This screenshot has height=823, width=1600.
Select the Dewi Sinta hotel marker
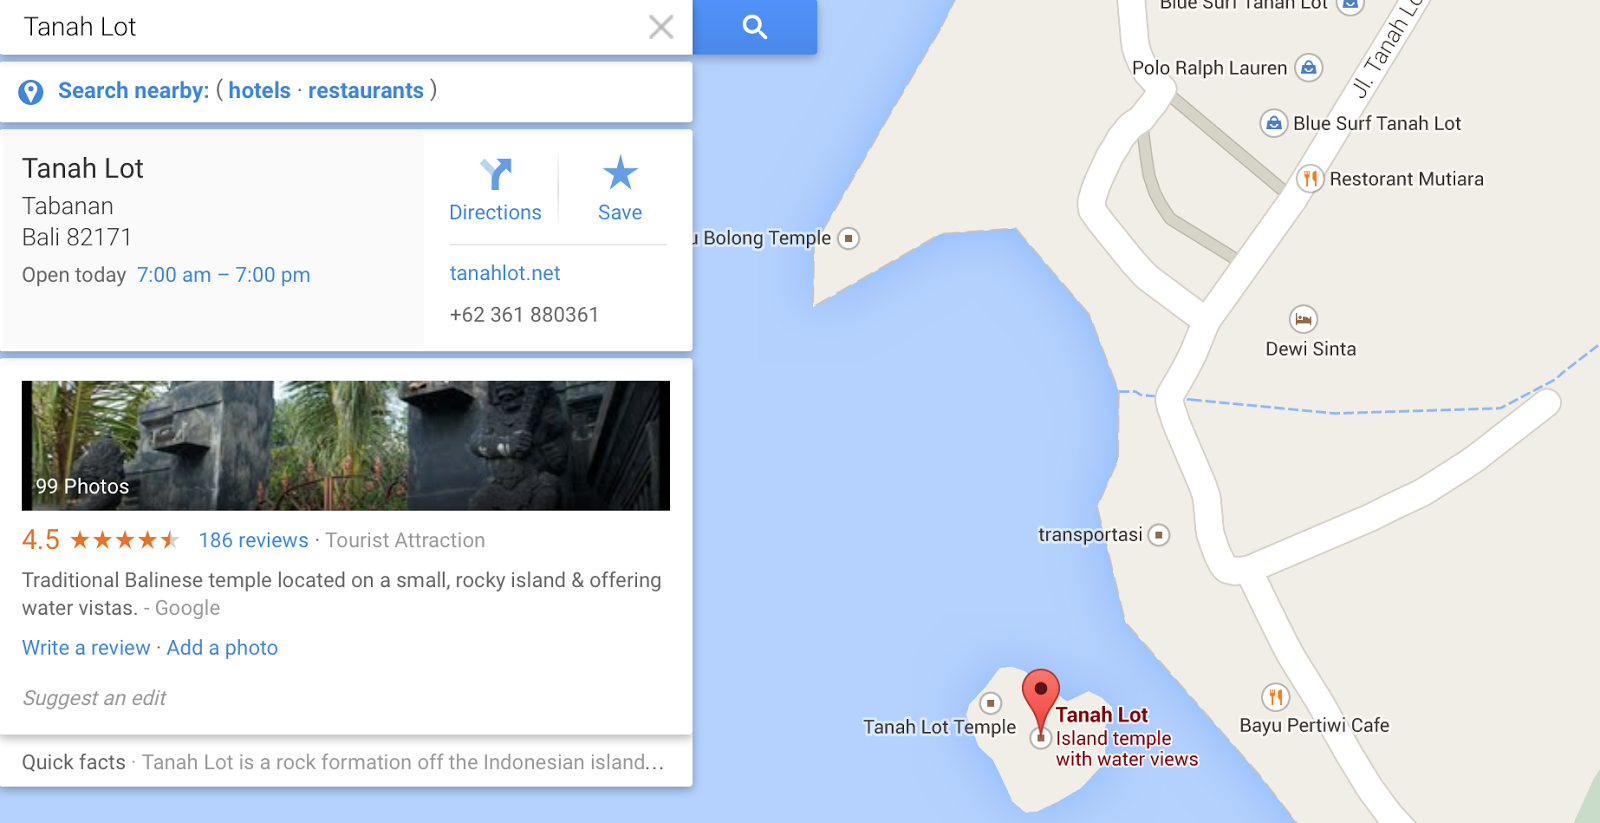click(x=1303, y=319)
